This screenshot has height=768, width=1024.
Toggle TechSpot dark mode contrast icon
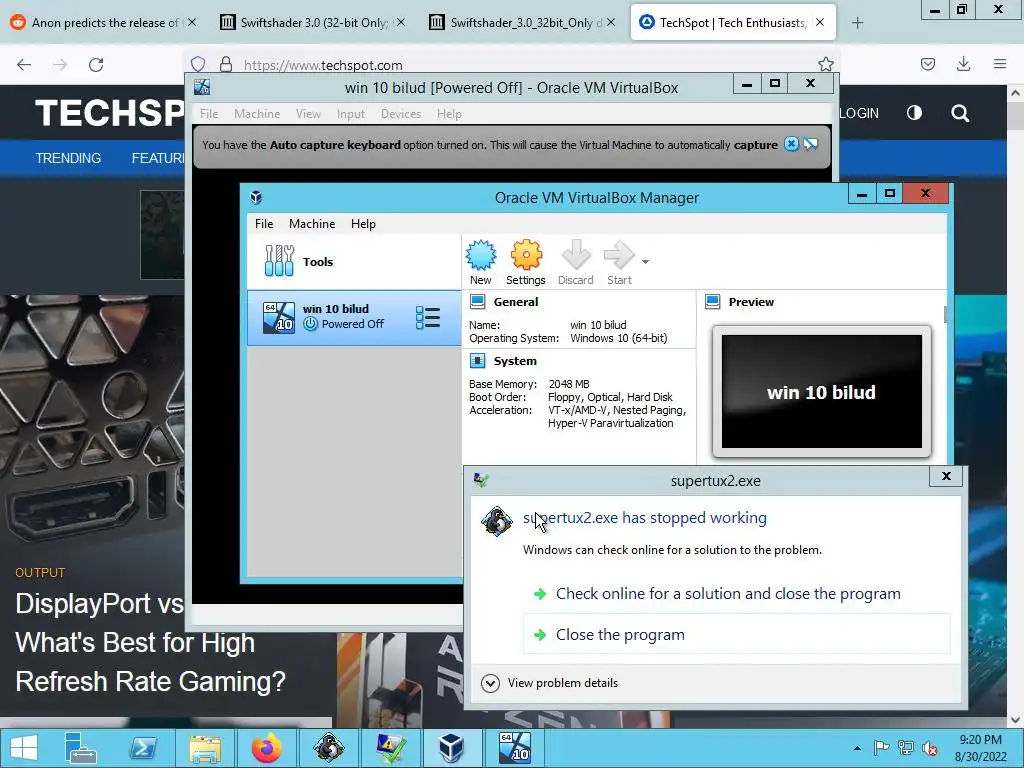click(914, 113)
